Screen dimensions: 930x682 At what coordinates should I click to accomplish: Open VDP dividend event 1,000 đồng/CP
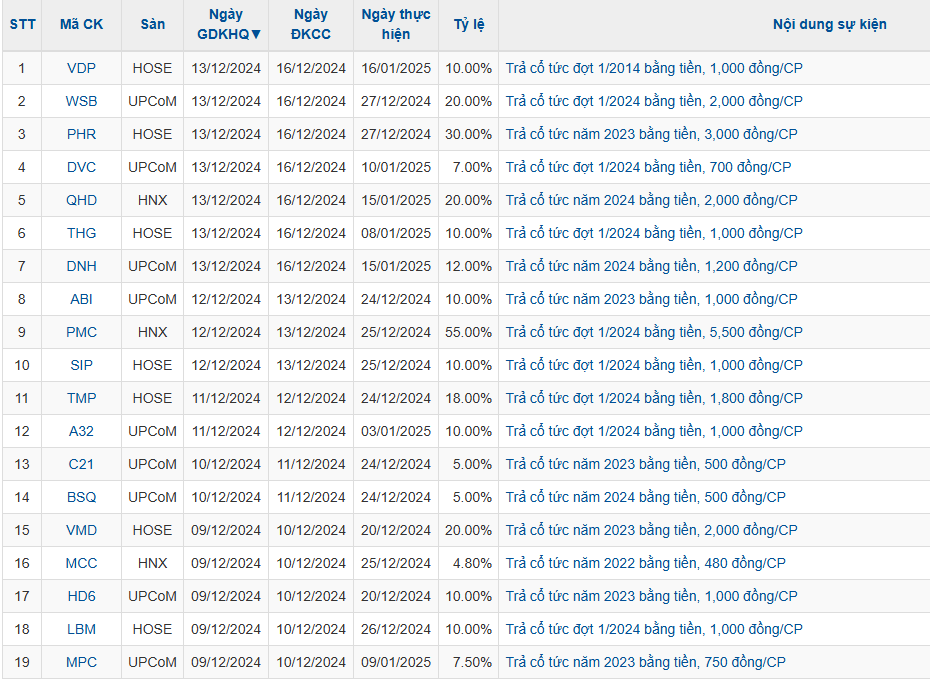click(x=653, y=68)
